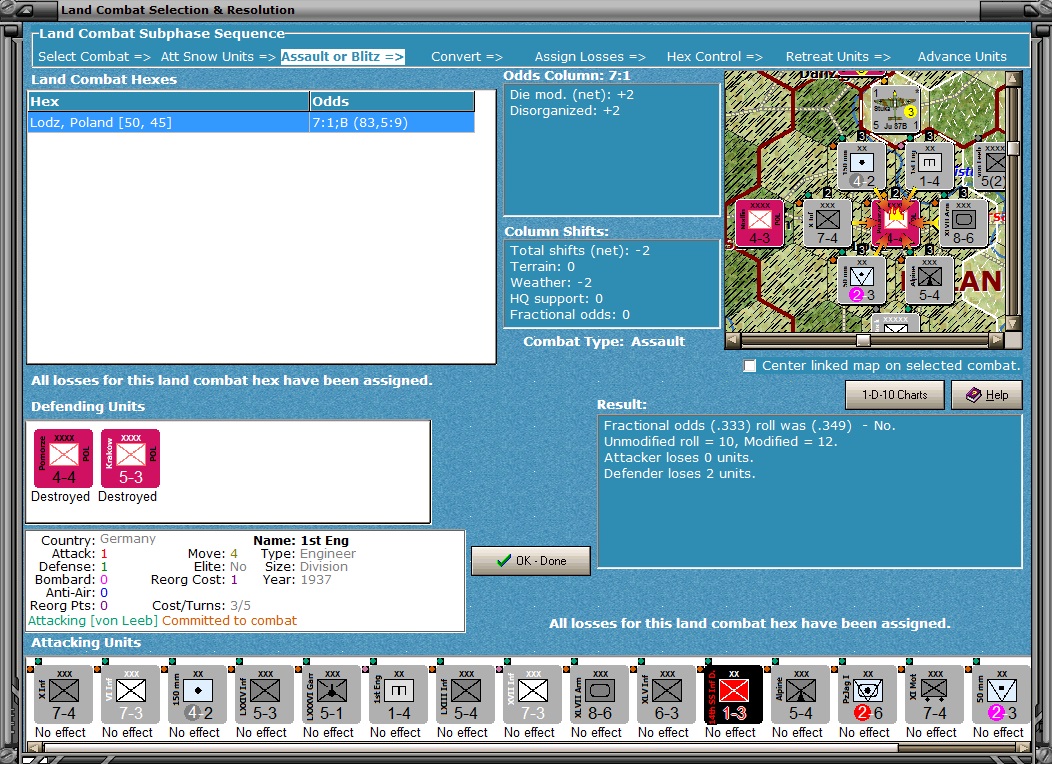Select the X Inf 7-4 attacking unit
The width and height of the screenshot is (1052, 764).
pos(64,695)
